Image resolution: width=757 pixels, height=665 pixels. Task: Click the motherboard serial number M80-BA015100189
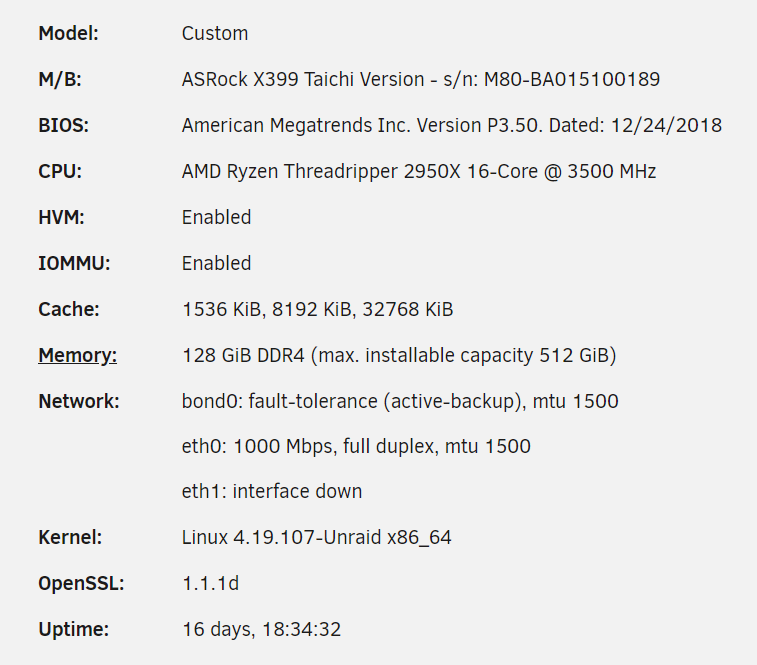pos(572,79)
